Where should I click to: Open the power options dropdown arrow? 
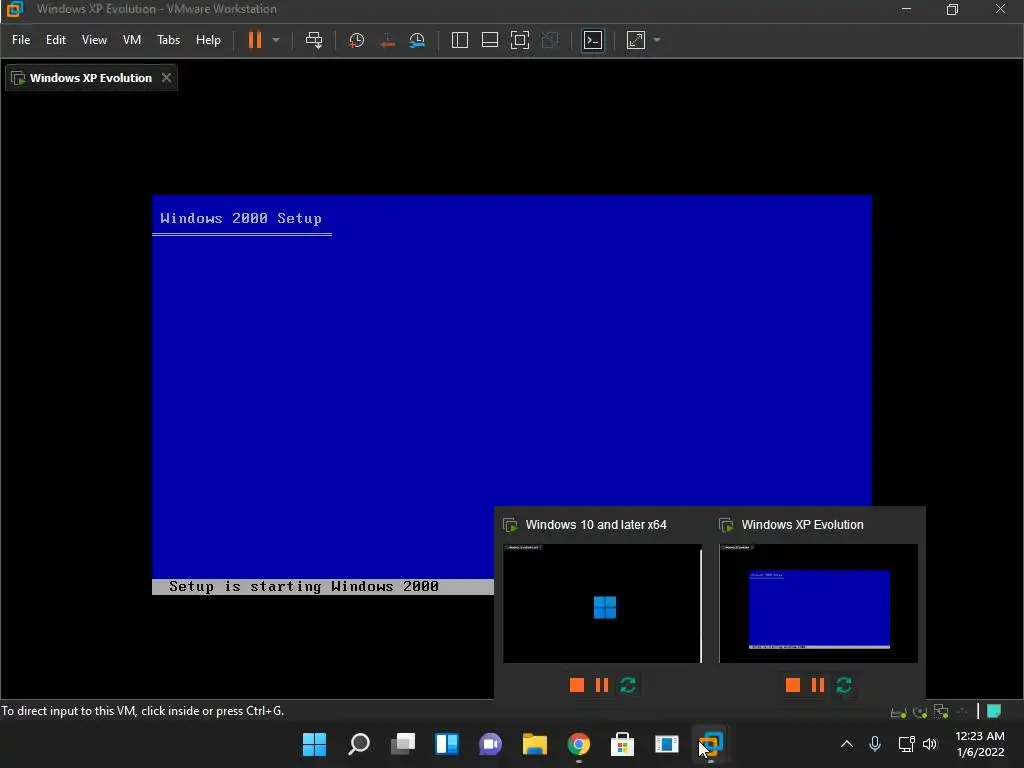pyautogui.click(x=276, y=40)
